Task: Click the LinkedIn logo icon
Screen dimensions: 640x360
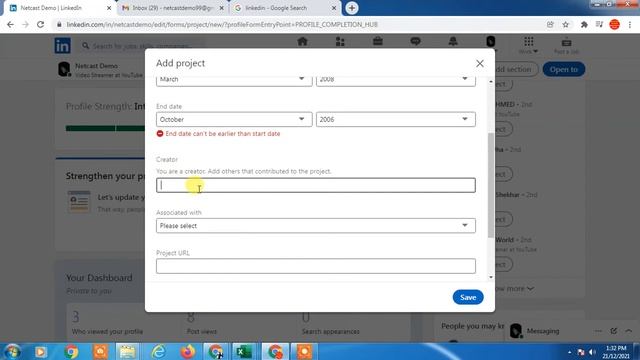Action: tap(62, 46)
